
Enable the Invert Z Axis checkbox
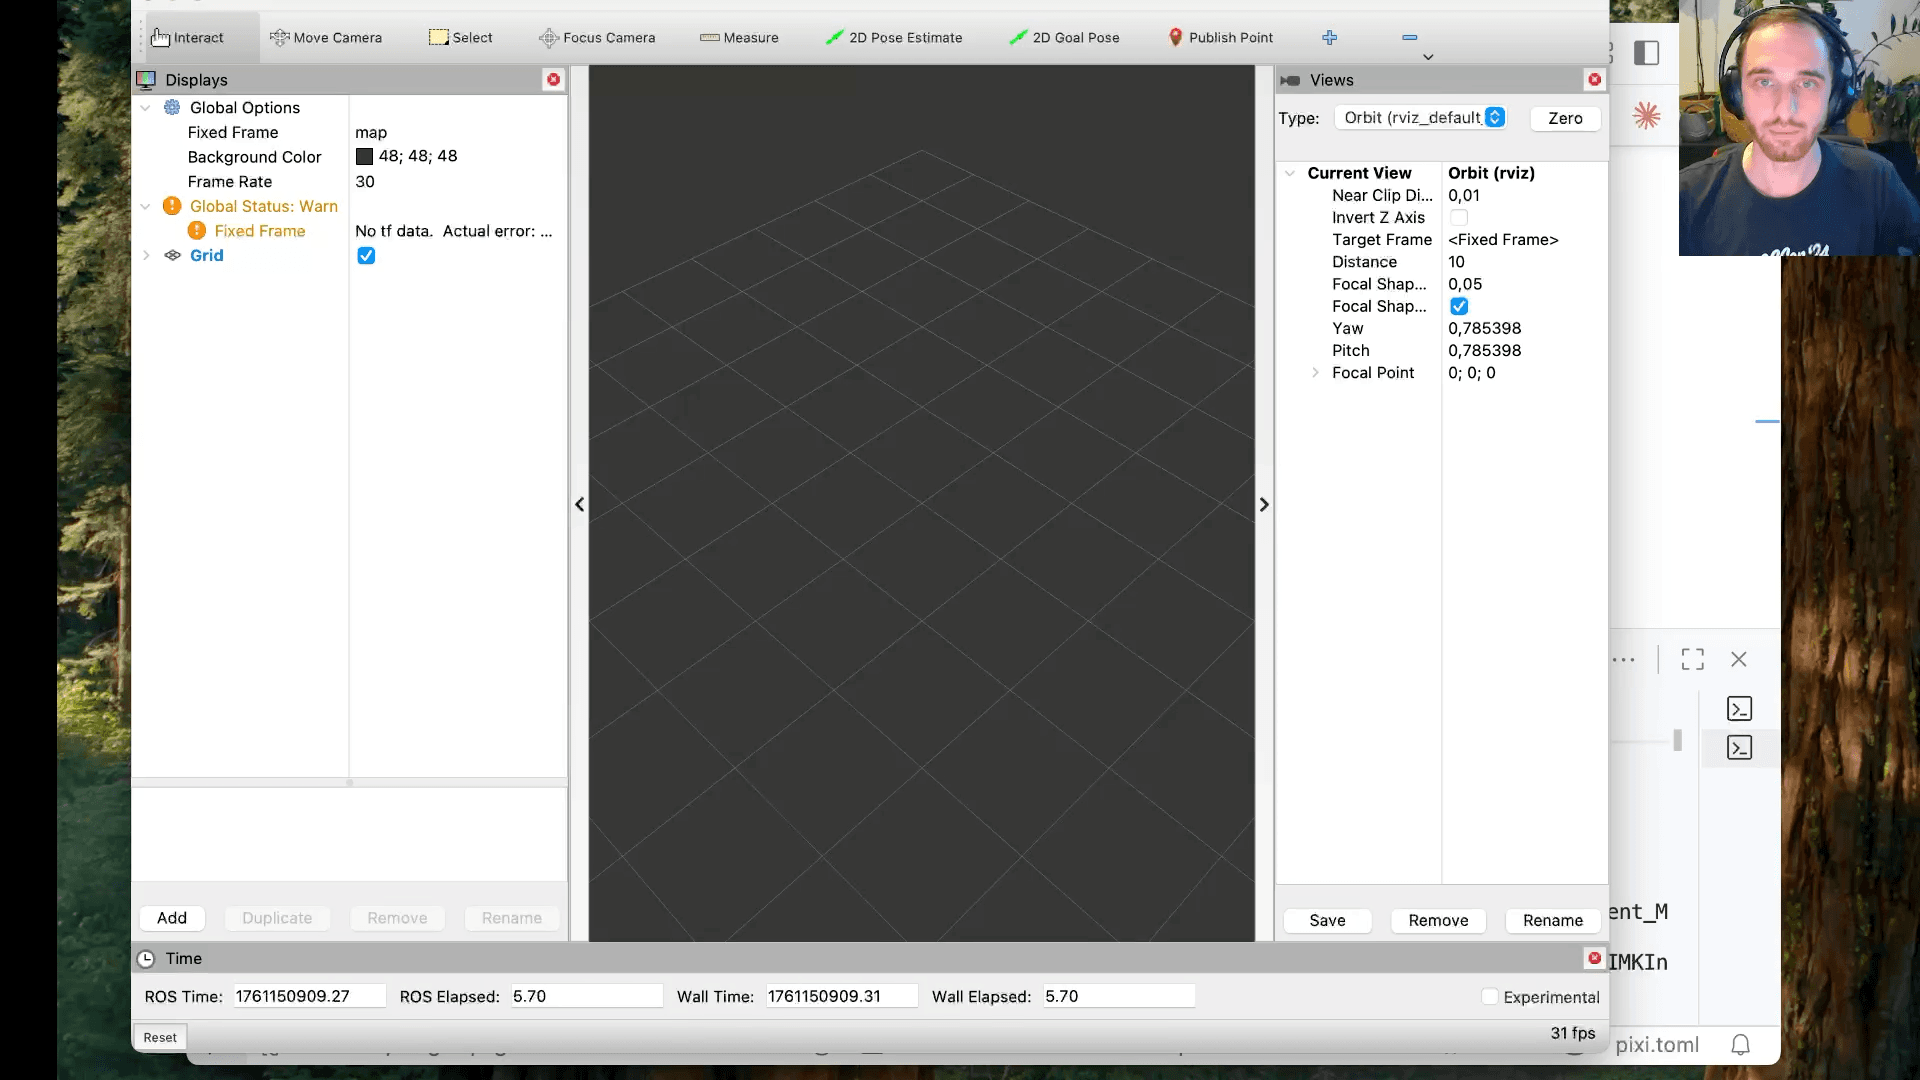click(x=1458, y=218)
